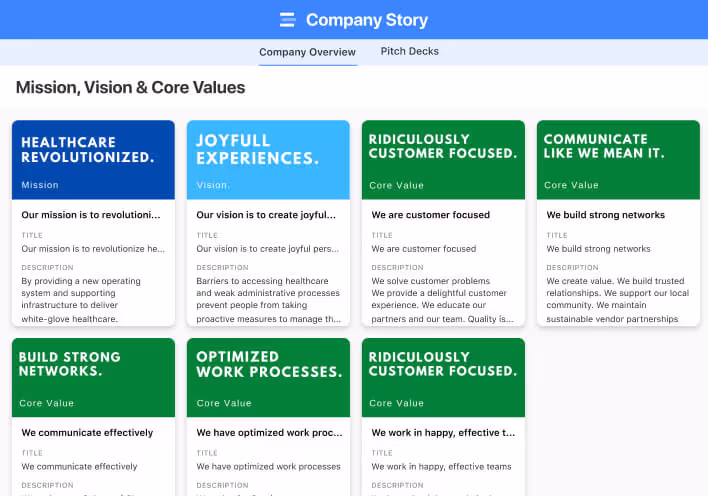Viewport: 708px width, 496px height.
Task: Click the bold 'Our mission is to revolutioni...' heading
Action: [x=91, y=215]
